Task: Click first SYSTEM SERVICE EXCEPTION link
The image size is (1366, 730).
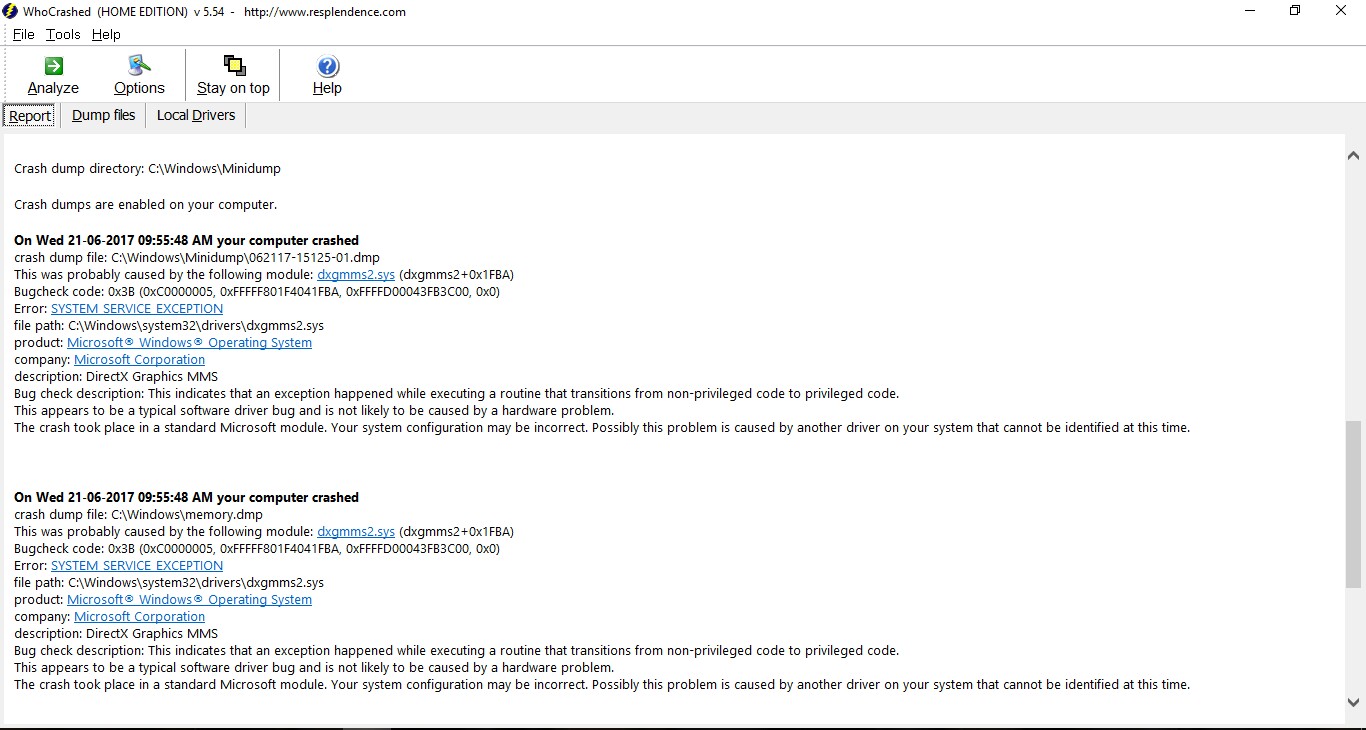Action: coord(137,309)
